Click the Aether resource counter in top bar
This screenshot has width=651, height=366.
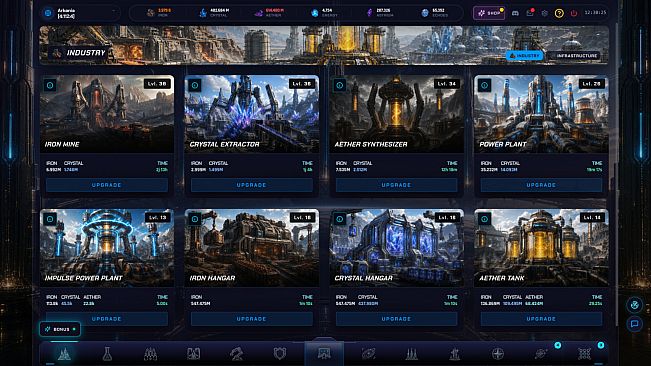[269, 13]
